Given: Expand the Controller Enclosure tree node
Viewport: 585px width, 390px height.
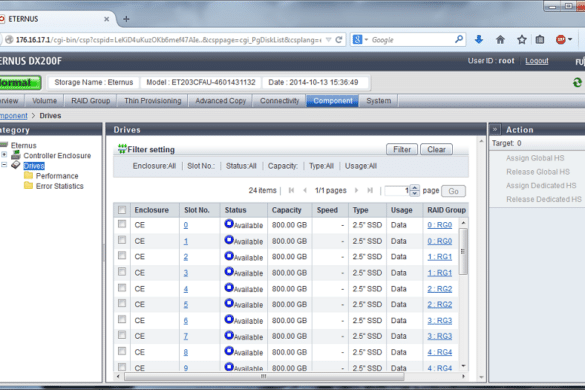Looking at the screenshot, I should [4, 155].
